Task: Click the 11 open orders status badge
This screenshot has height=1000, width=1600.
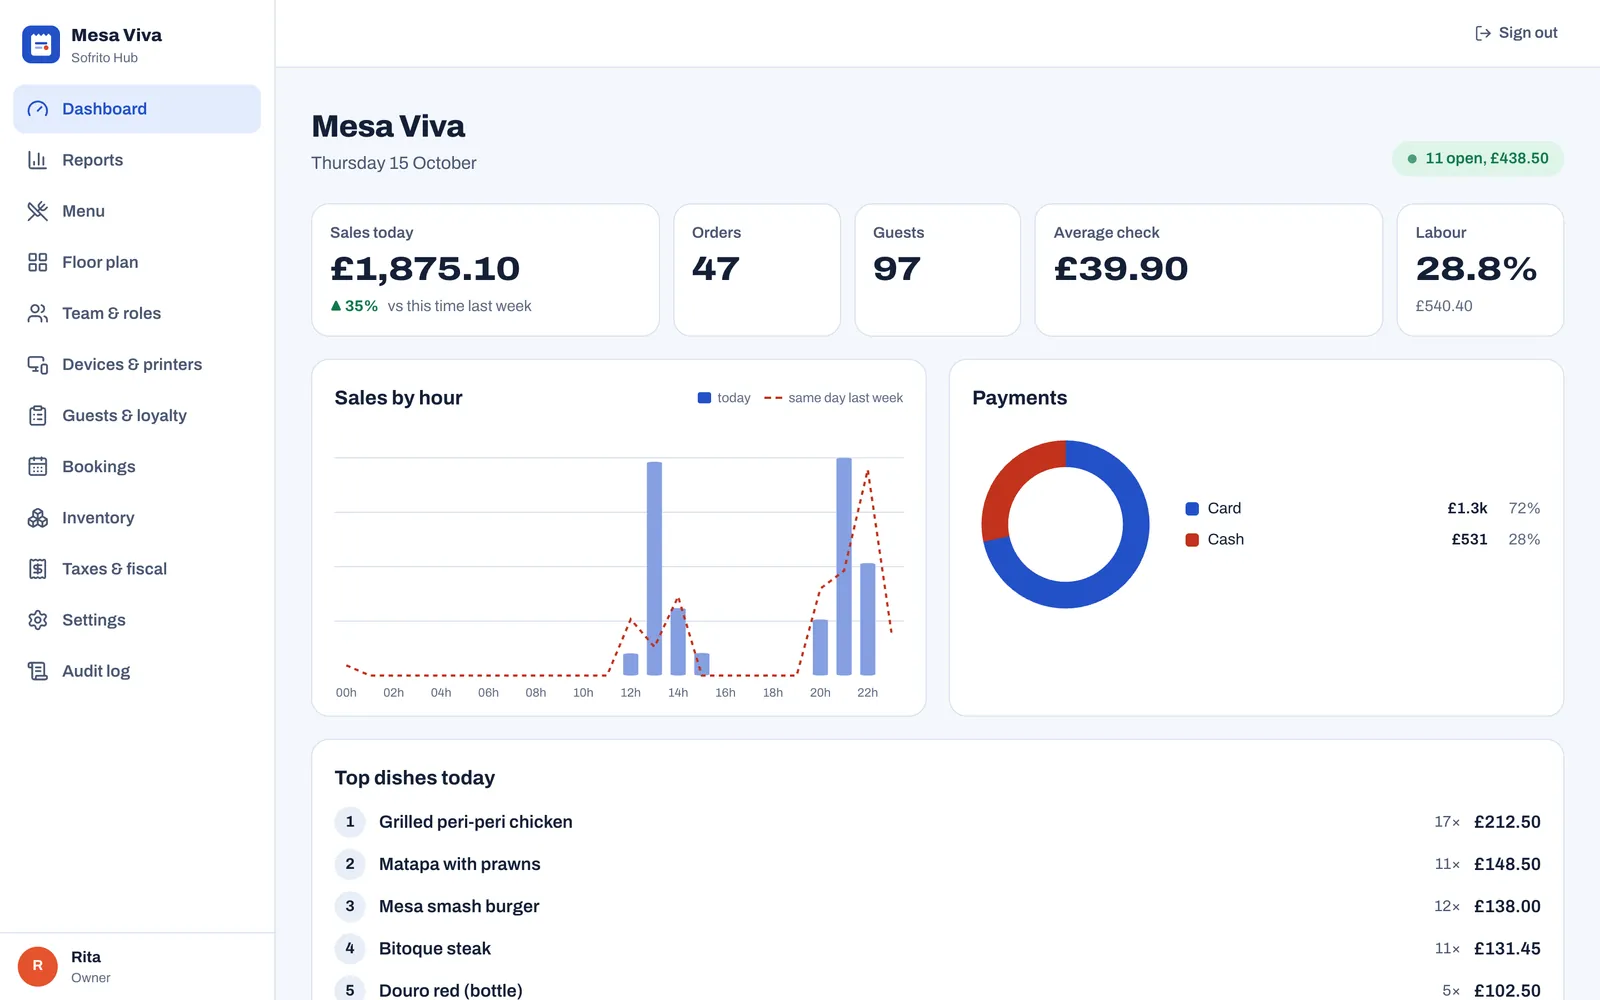Action: coord(1477,159)
